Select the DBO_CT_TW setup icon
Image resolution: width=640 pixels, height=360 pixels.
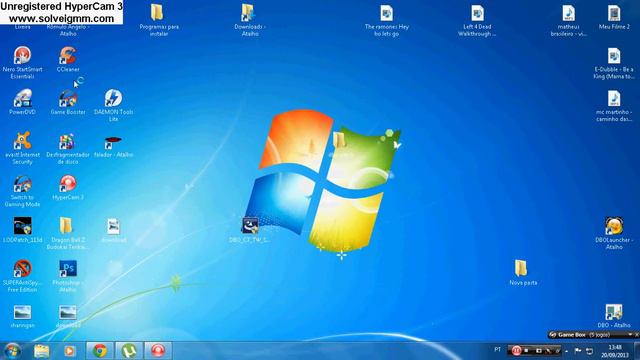pos(250,230)
